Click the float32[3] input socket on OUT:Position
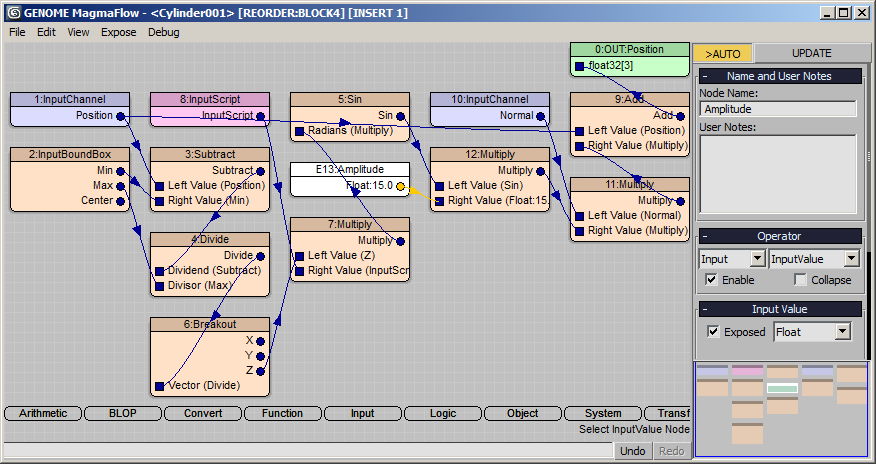876x464 pixels. [x=579, y=66]
